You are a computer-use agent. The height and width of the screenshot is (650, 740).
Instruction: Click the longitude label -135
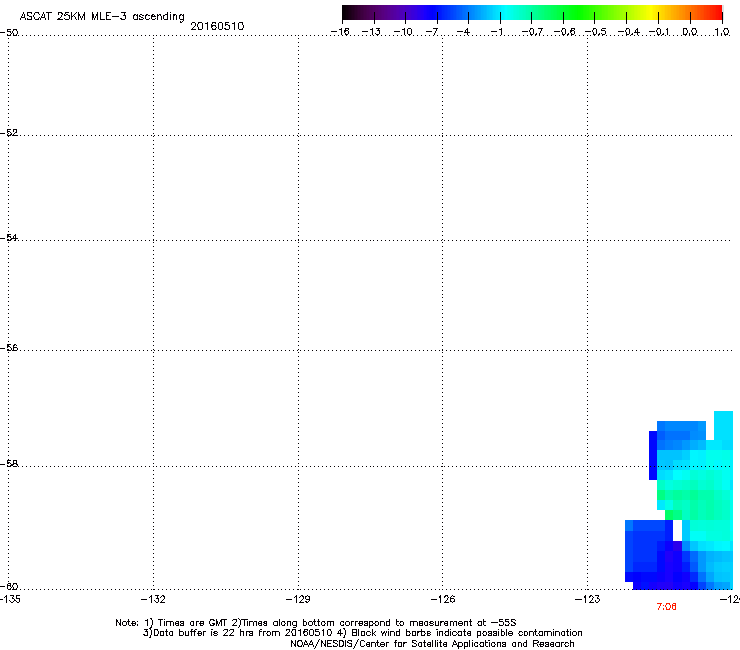[x=10, y=599]
